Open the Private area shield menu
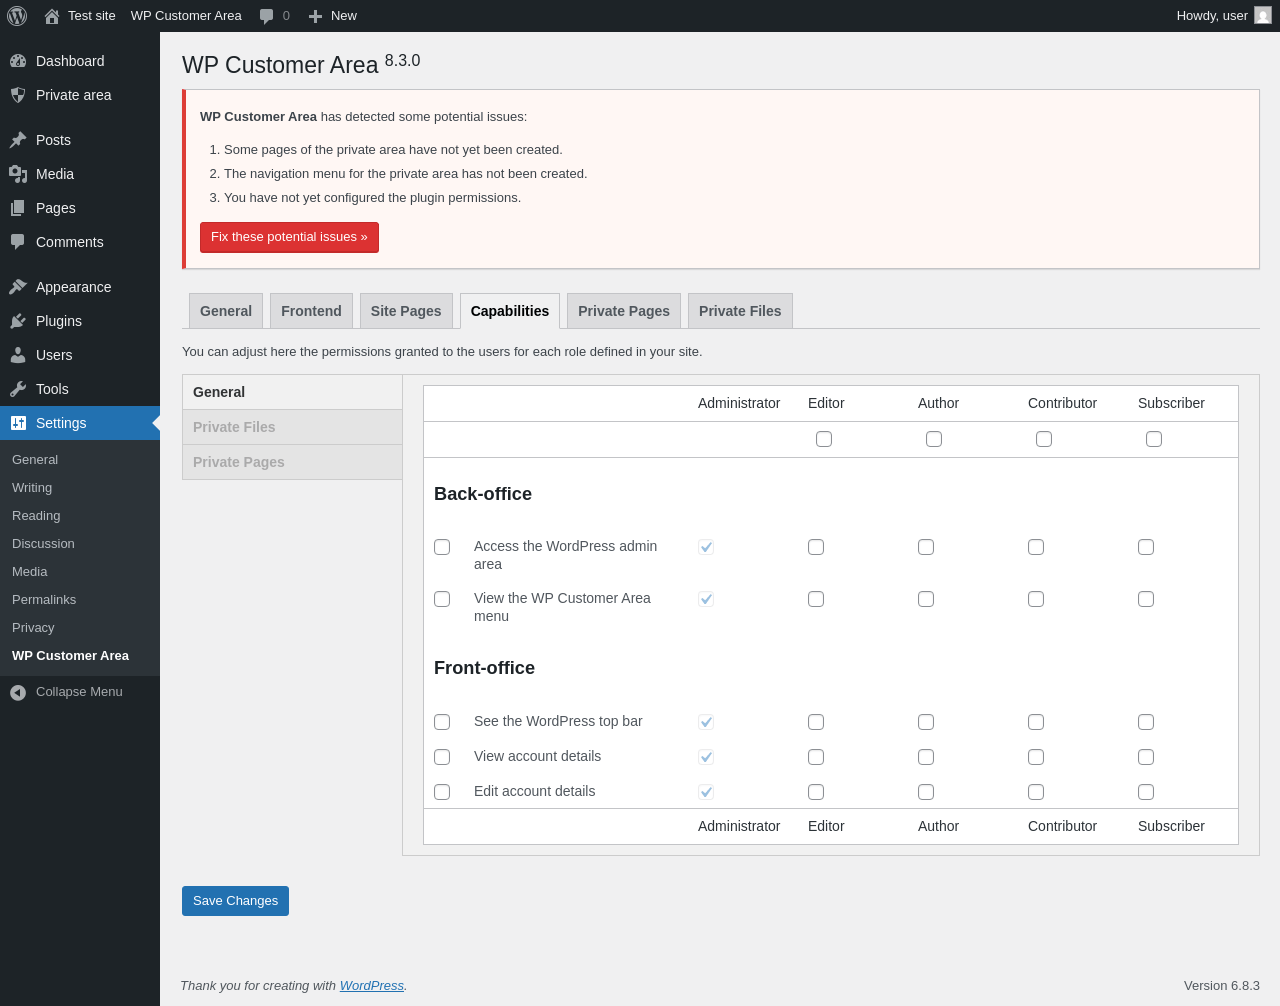The height and width of the screenshot is (1006, 1280). [18, 95]
